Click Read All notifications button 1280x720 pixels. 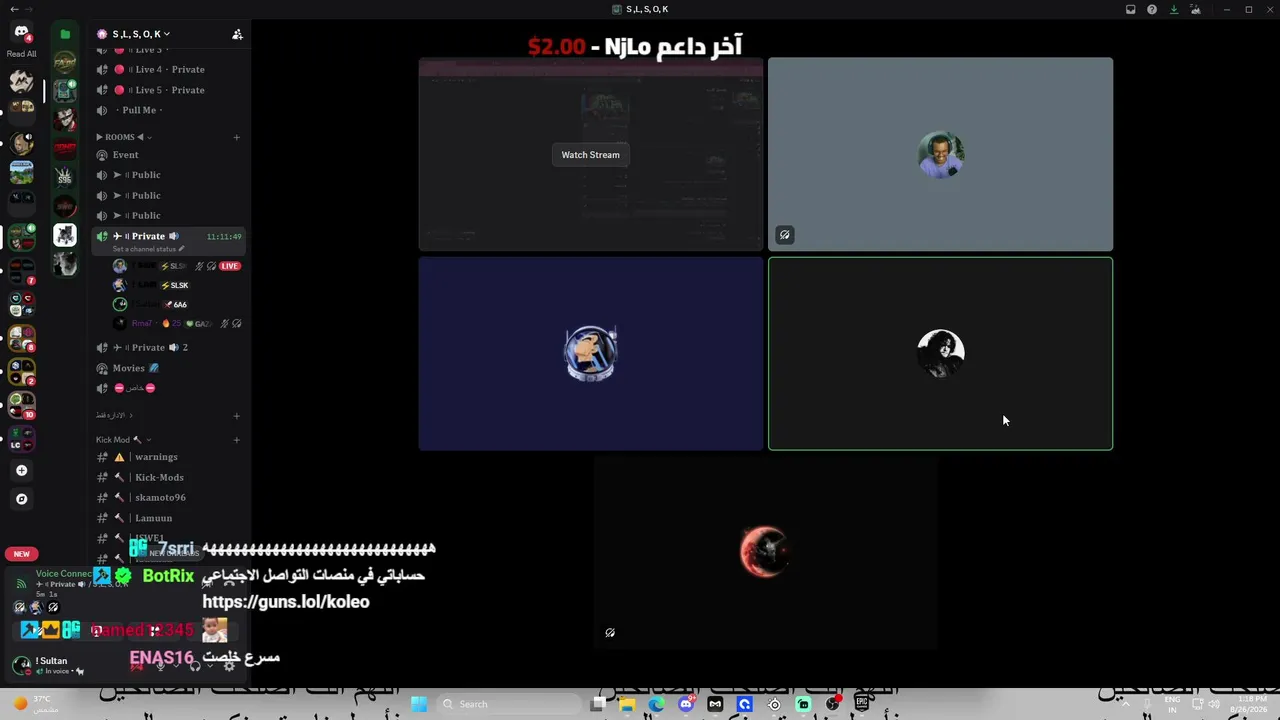tap(21, 54)
